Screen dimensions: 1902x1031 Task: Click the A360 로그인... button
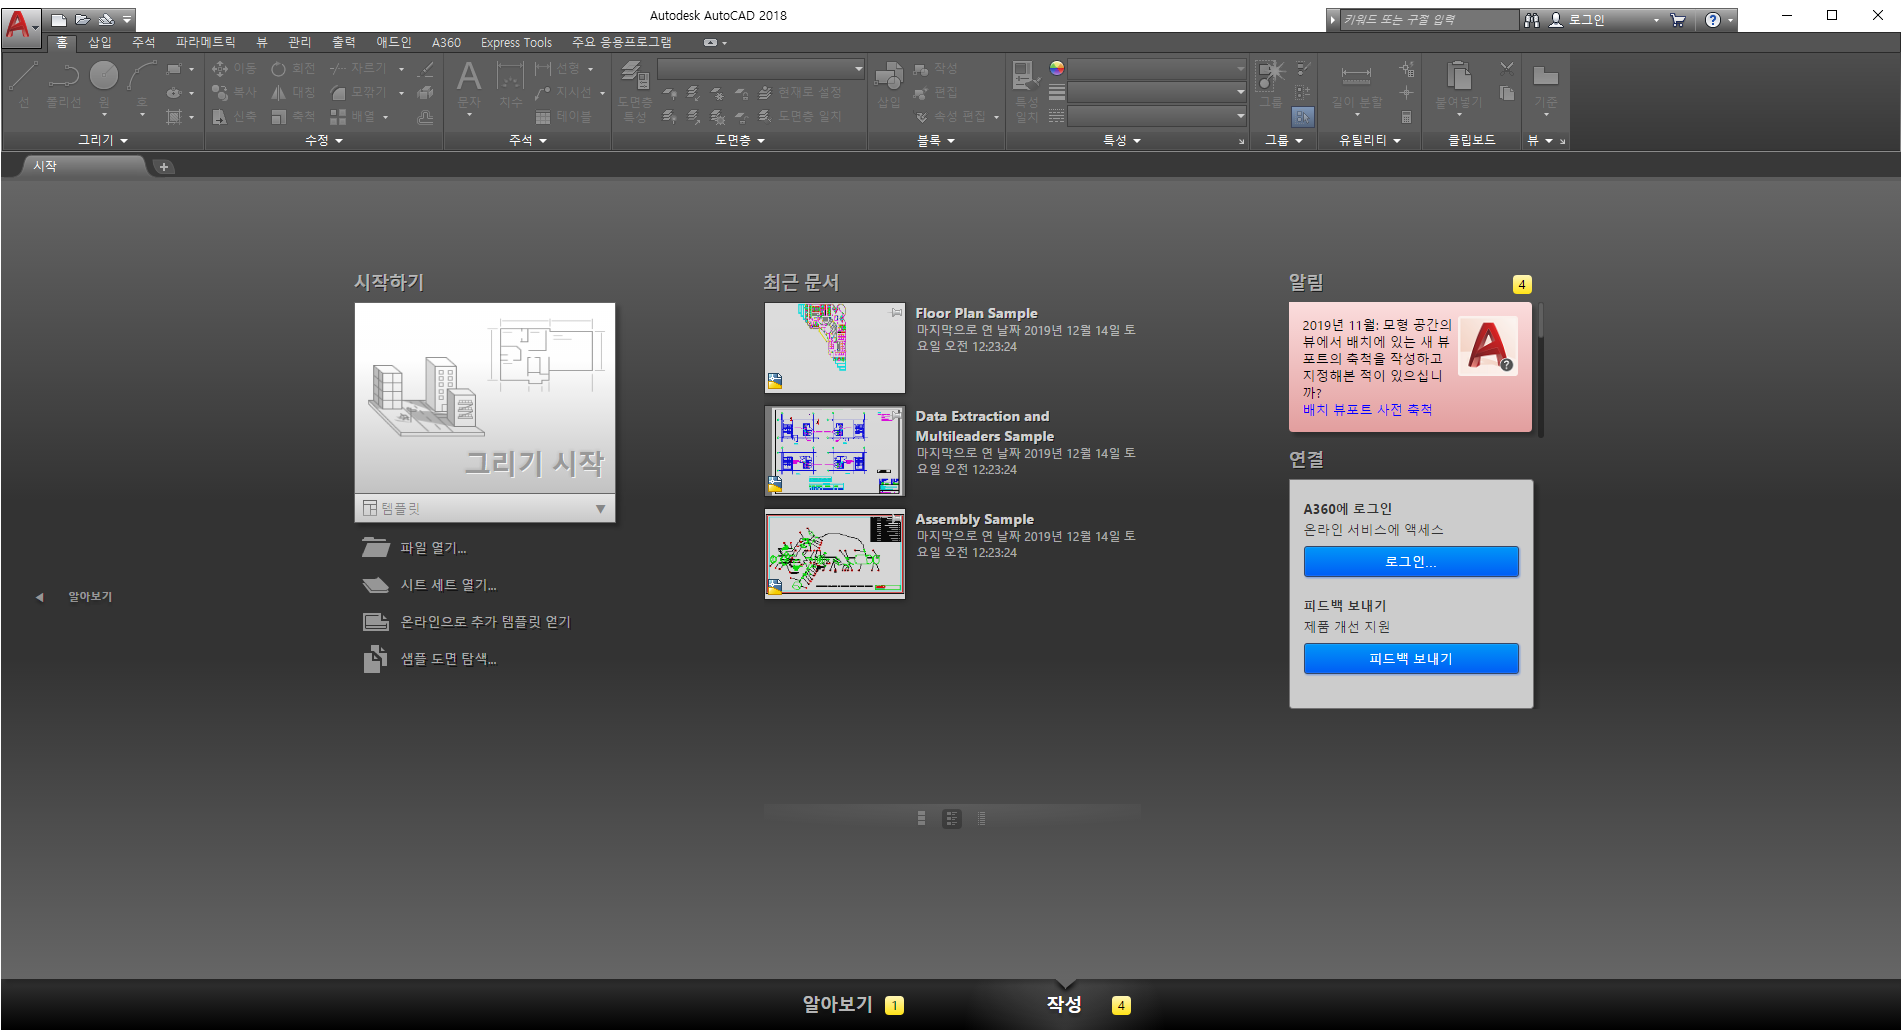tap(1411, 562)
